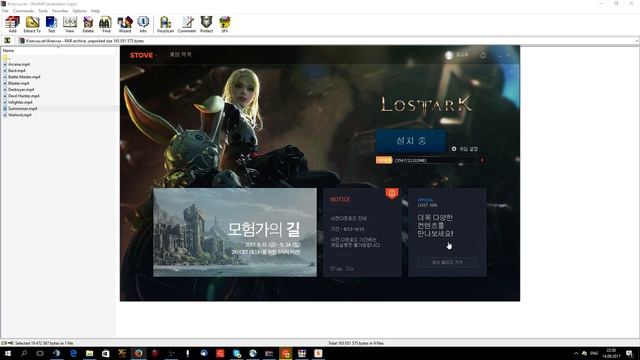Select Blaster.mp4 in the file list
Viewport: 640px width, 360px height.
pos(18,83)
